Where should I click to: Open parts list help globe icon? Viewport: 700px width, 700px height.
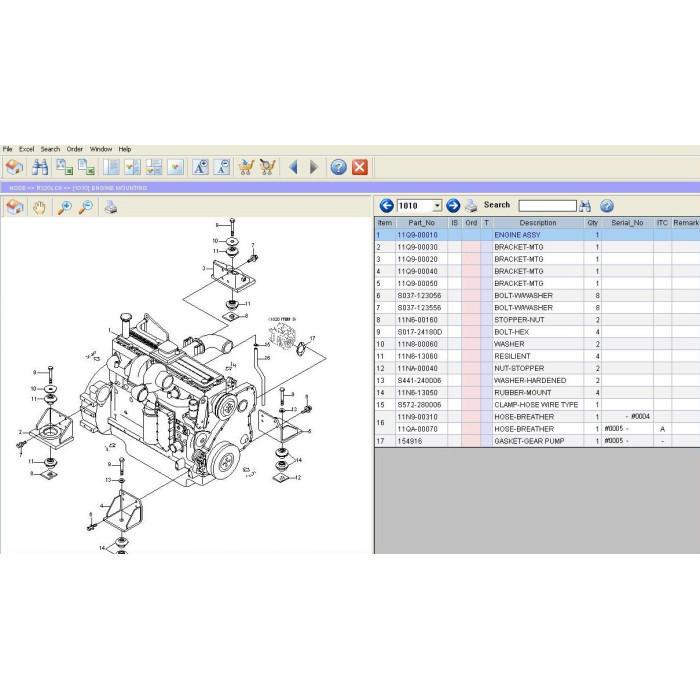point(607,206)
